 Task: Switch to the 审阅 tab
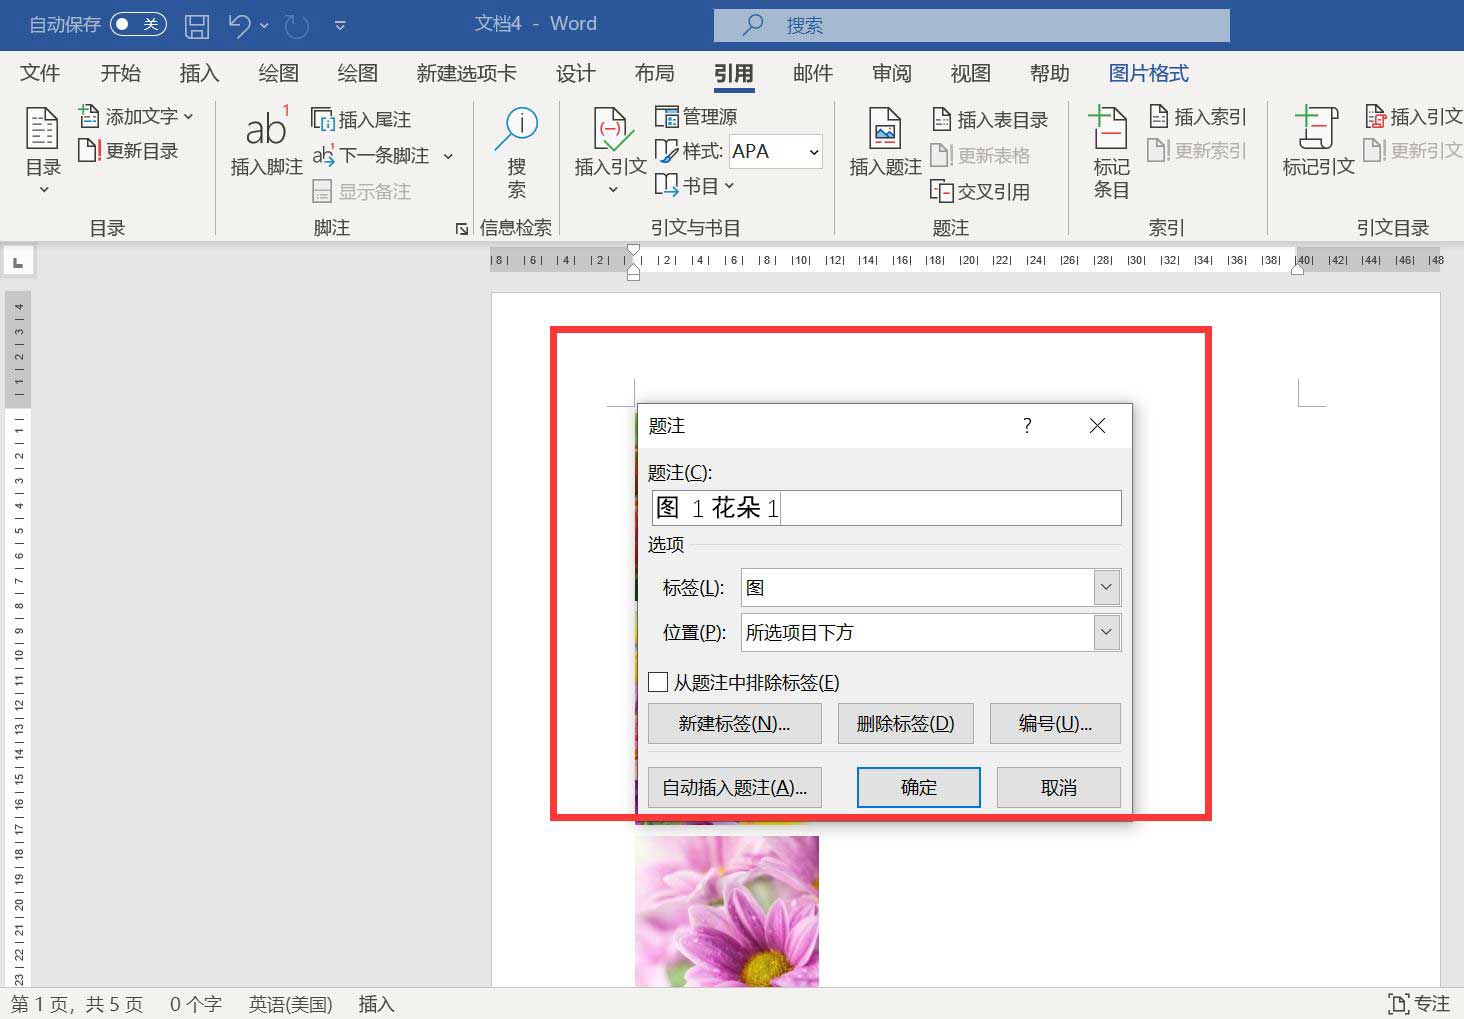[891, 73]
